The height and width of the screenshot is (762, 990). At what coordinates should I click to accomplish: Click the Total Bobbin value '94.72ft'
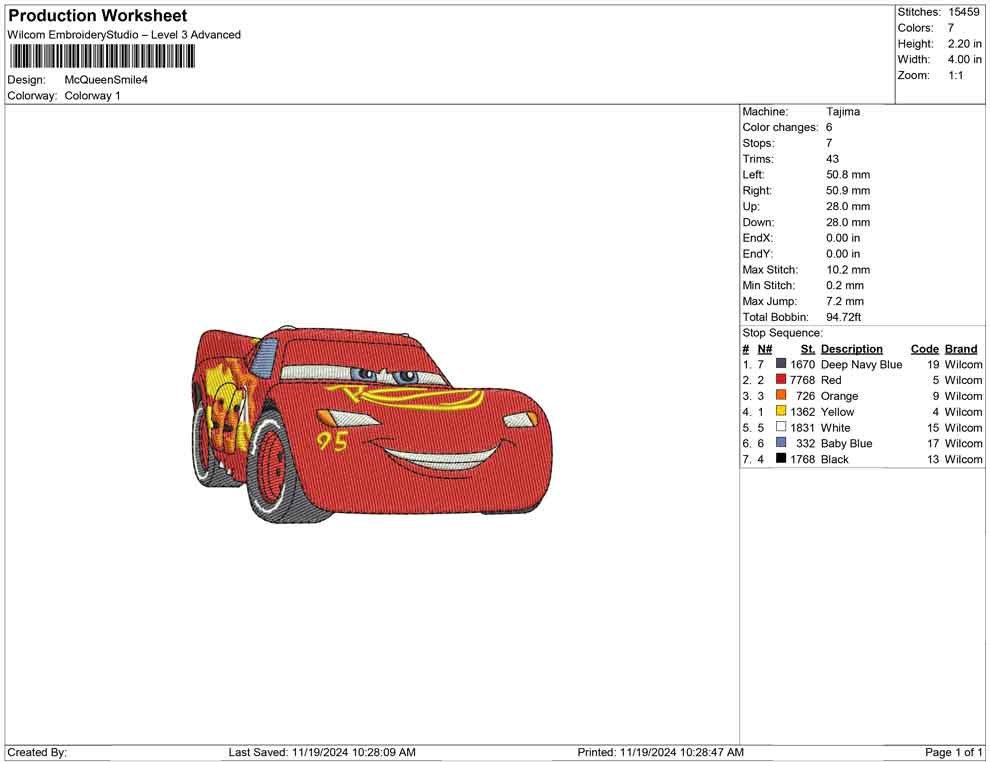tap(844, 317)
